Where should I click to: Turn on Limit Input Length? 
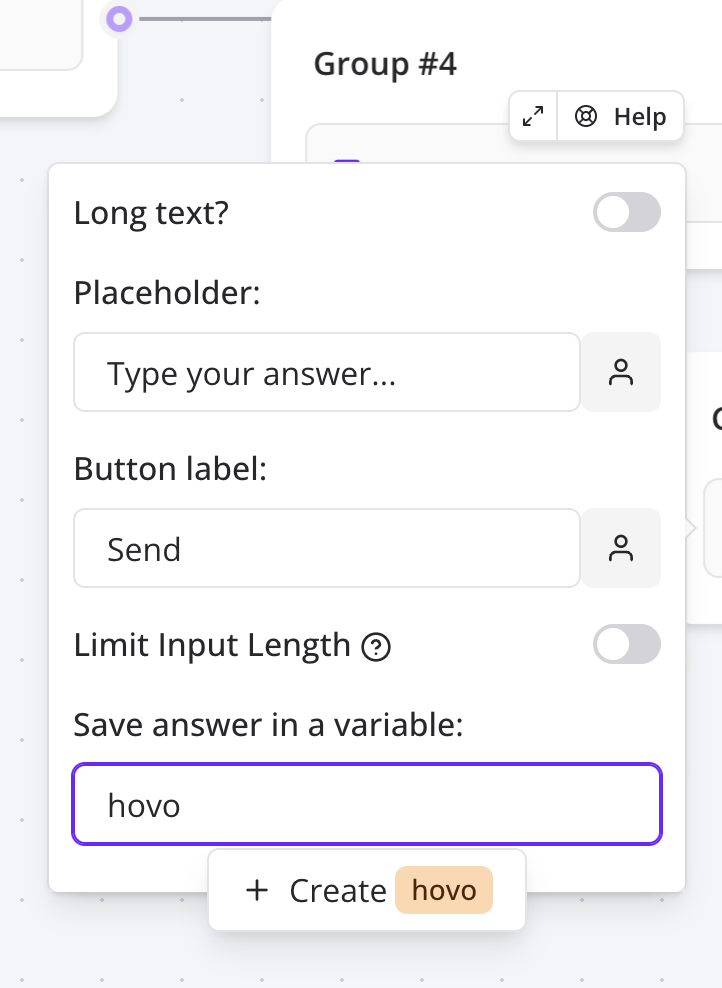(626, 645)
